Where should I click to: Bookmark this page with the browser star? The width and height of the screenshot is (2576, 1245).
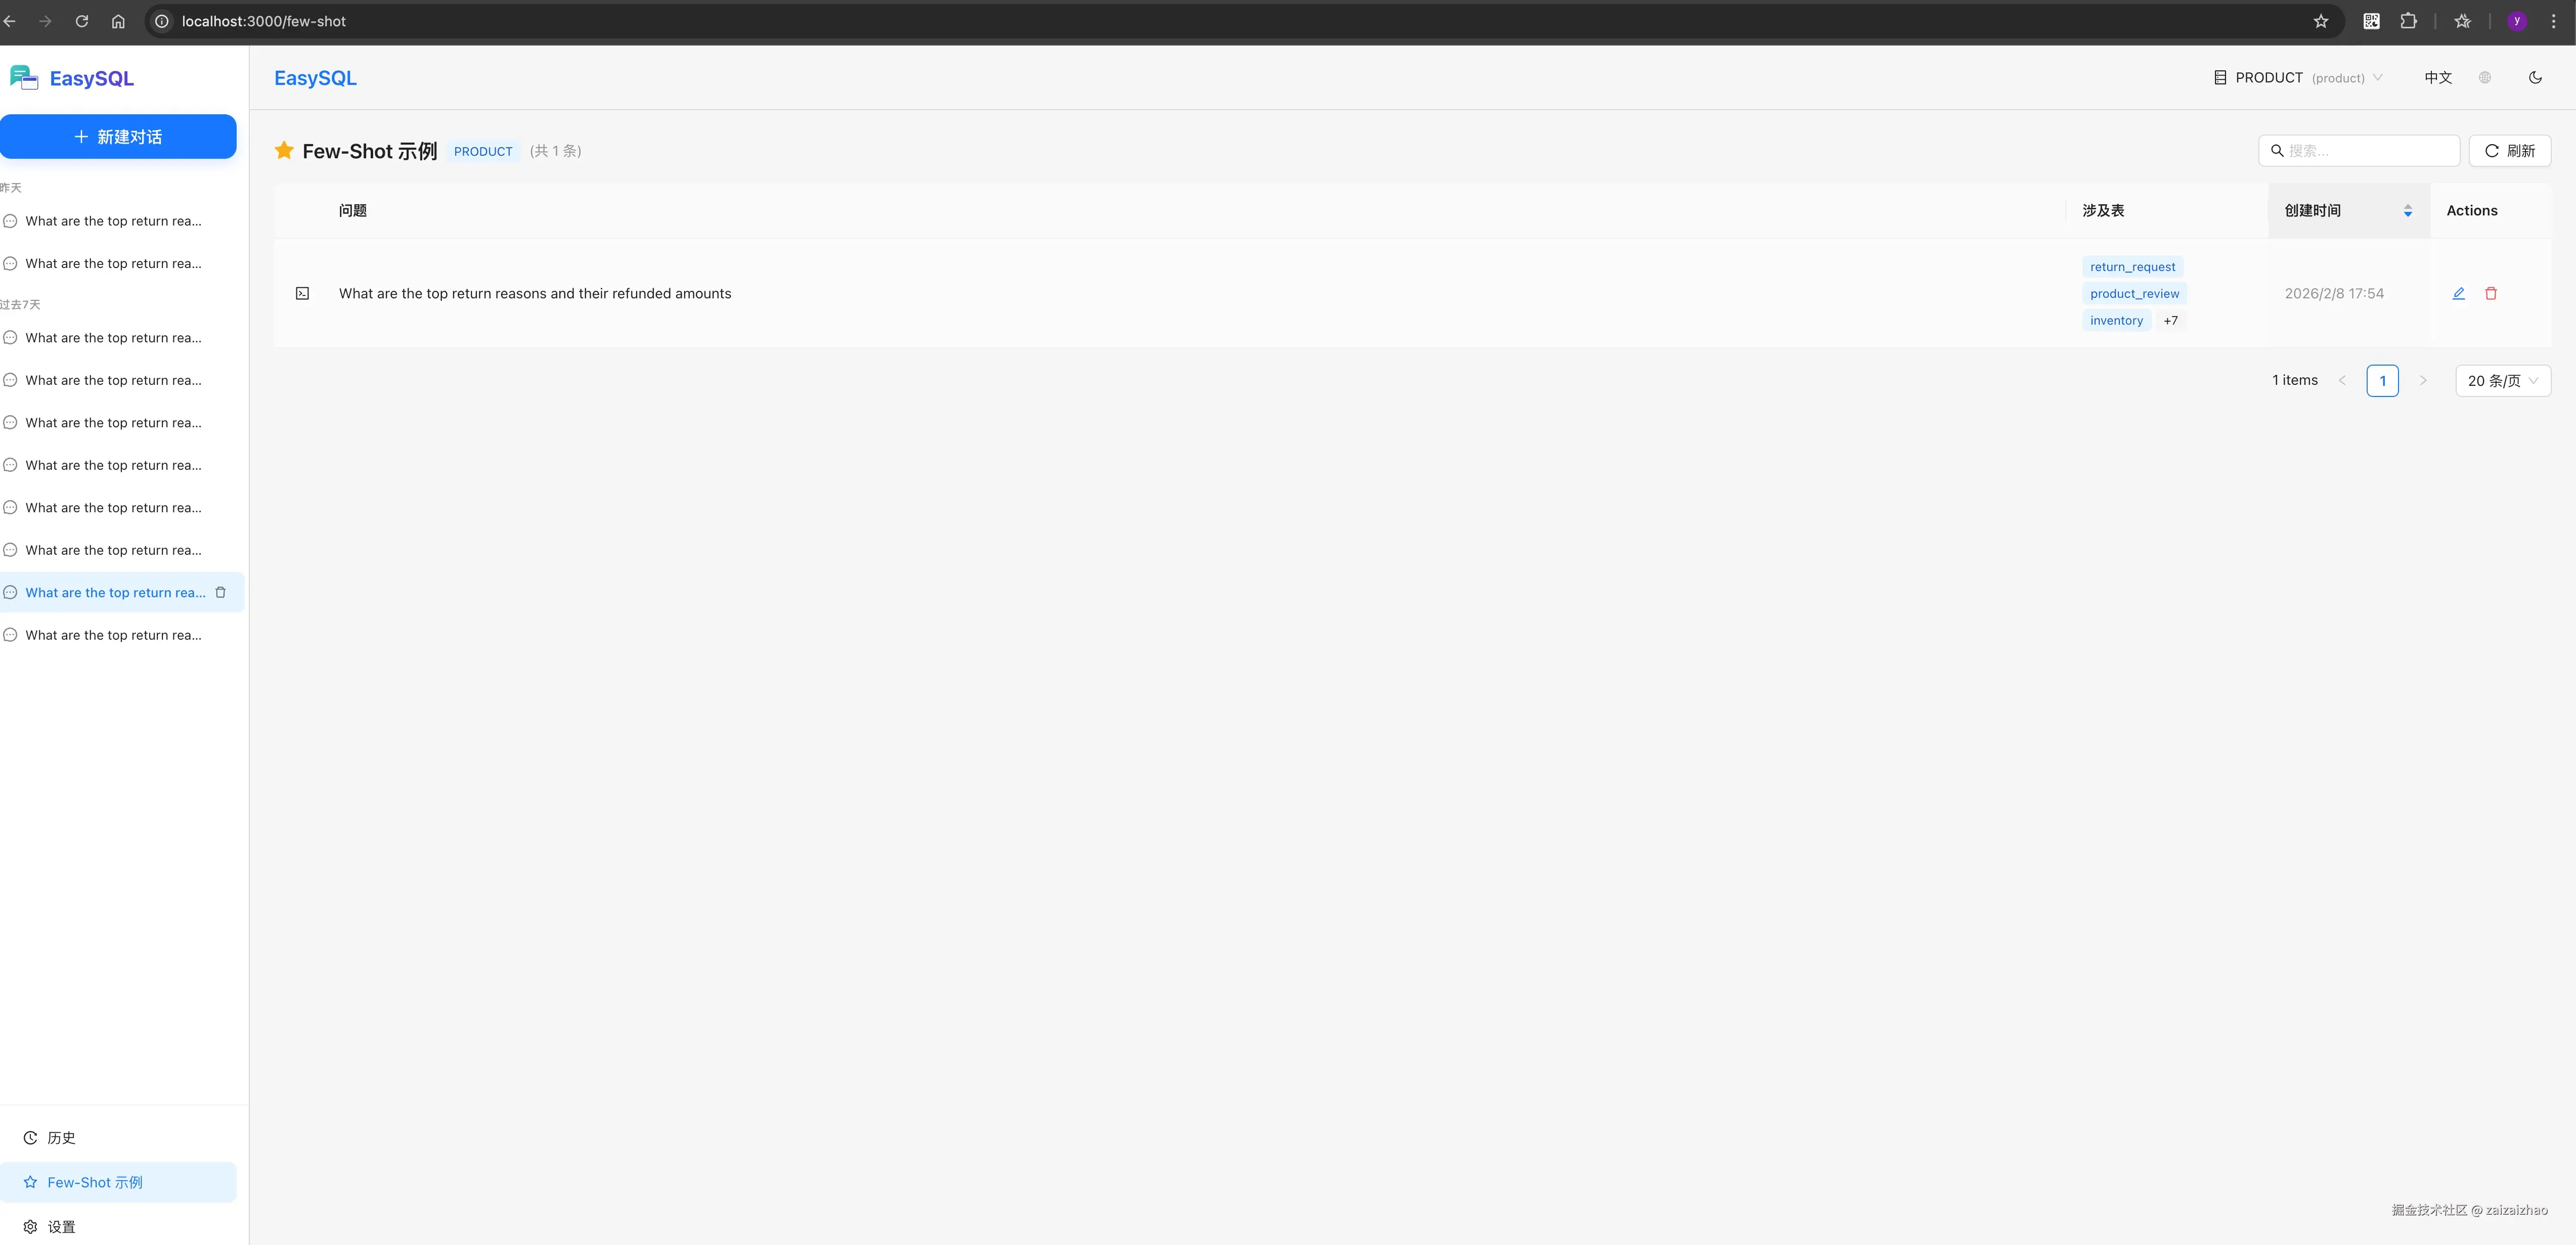[2321, 21]
